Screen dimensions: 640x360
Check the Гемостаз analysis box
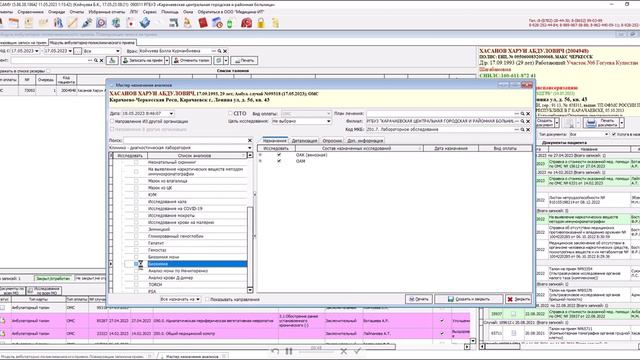click(136, 250)
